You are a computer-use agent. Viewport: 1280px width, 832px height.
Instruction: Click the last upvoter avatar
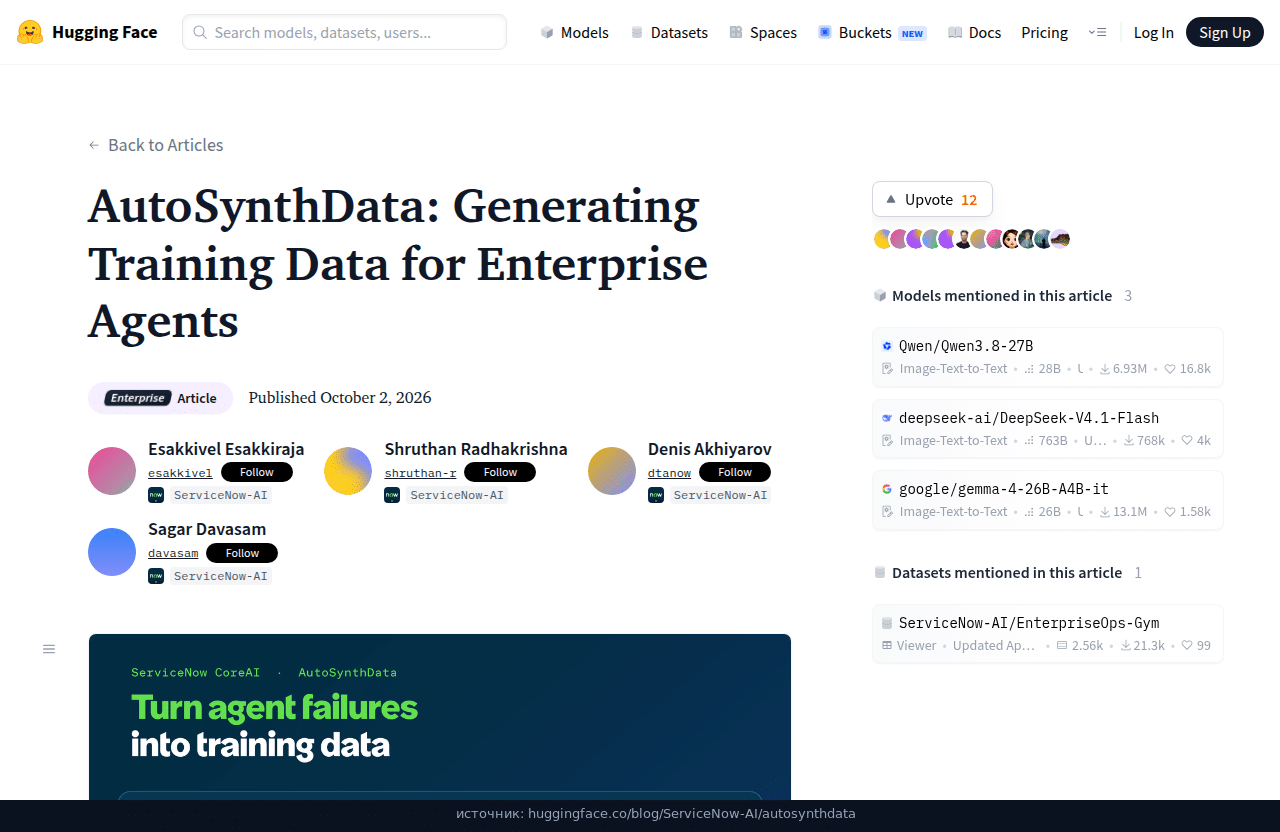pyautogui.click(x=1060, y=239)
